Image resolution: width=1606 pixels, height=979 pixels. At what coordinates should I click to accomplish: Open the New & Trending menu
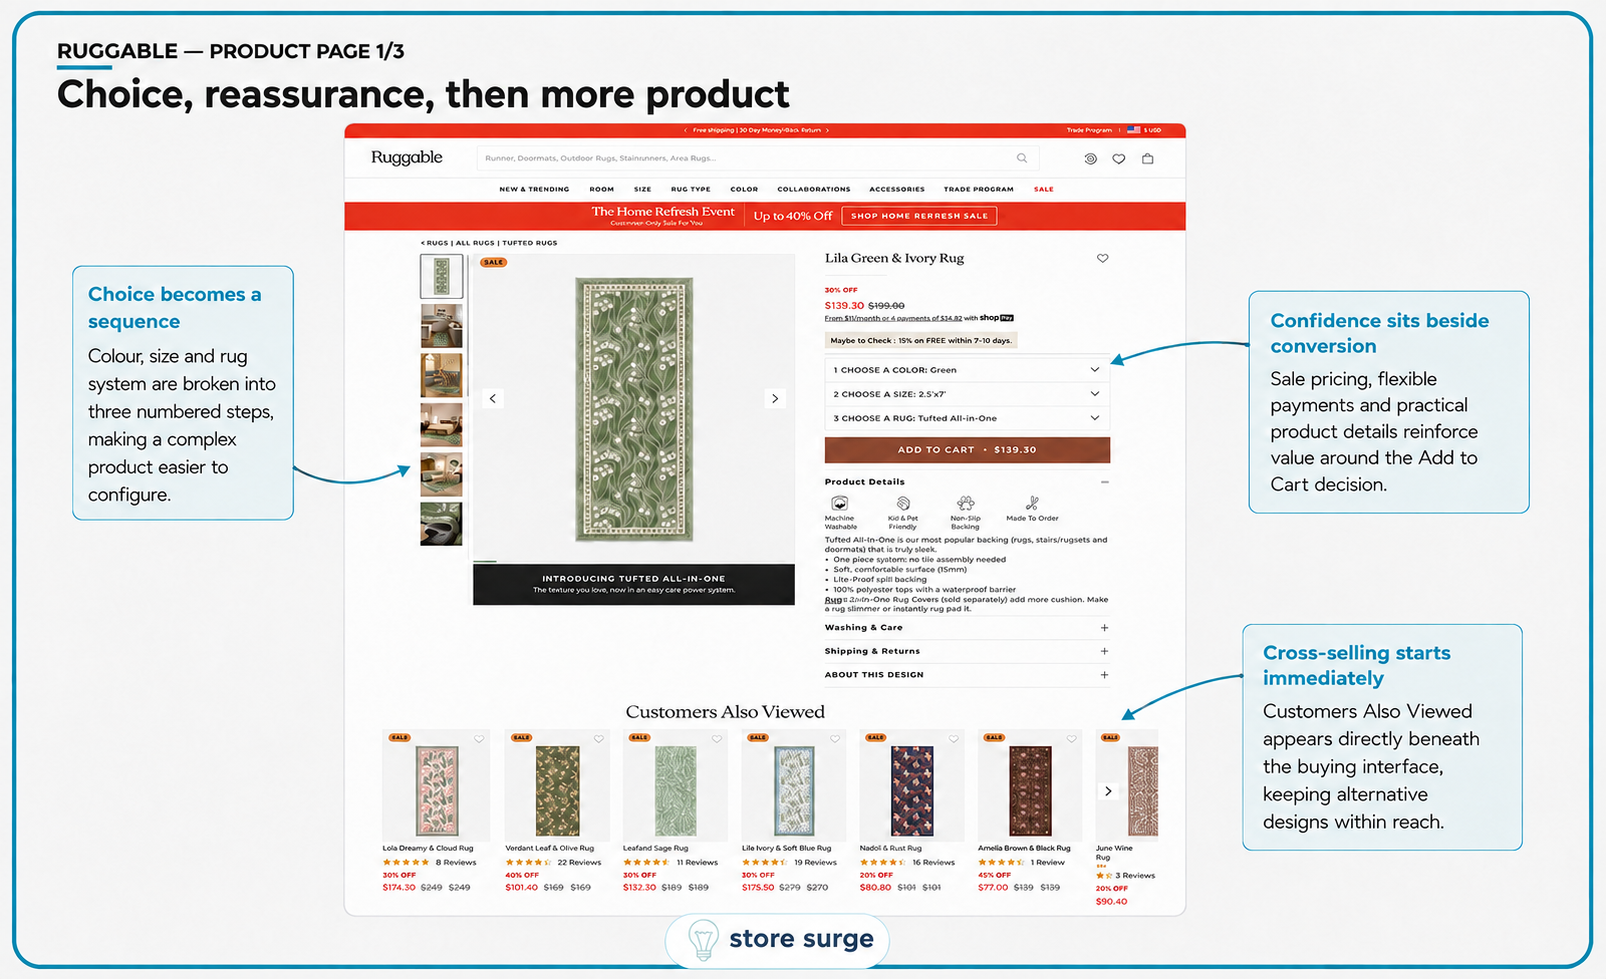(x=534, y=189)
